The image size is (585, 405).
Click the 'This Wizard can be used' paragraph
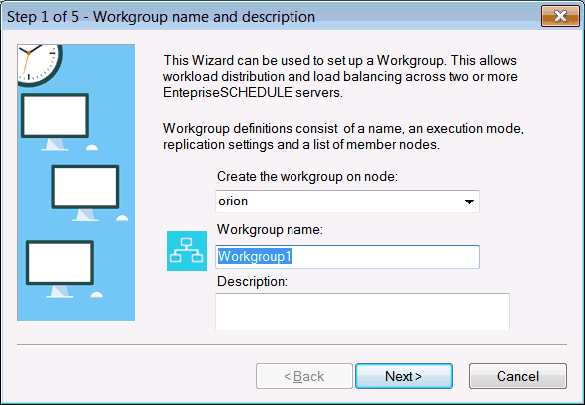[x=340, y=76]
